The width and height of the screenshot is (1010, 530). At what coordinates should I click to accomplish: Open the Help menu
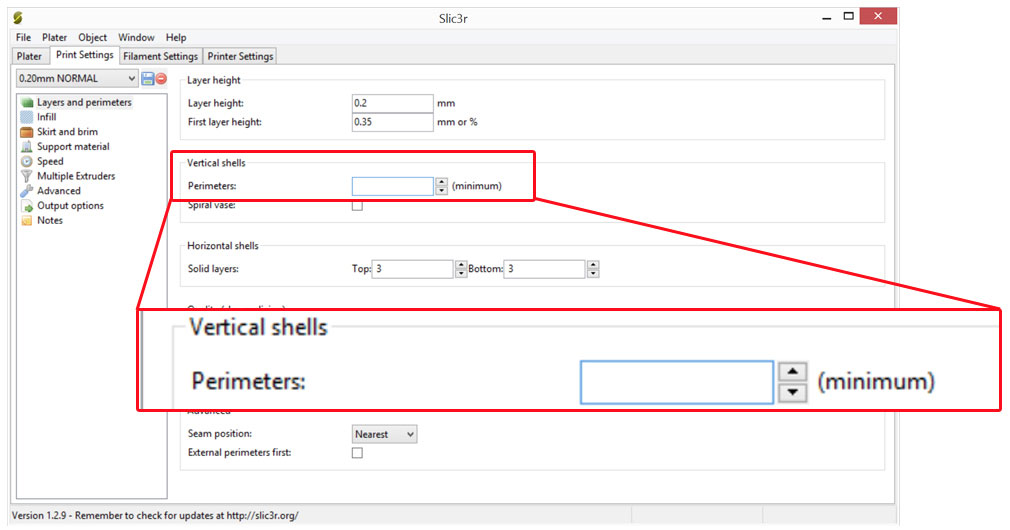[176, 37]
